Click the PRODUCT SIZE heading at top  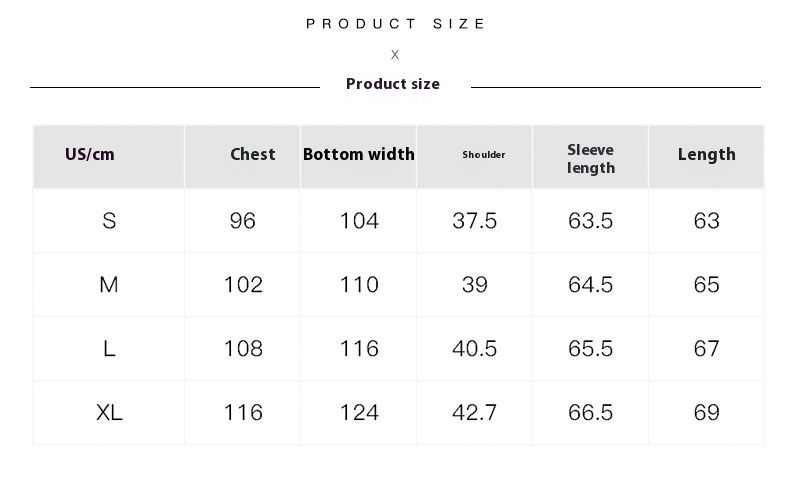[396, 23]
